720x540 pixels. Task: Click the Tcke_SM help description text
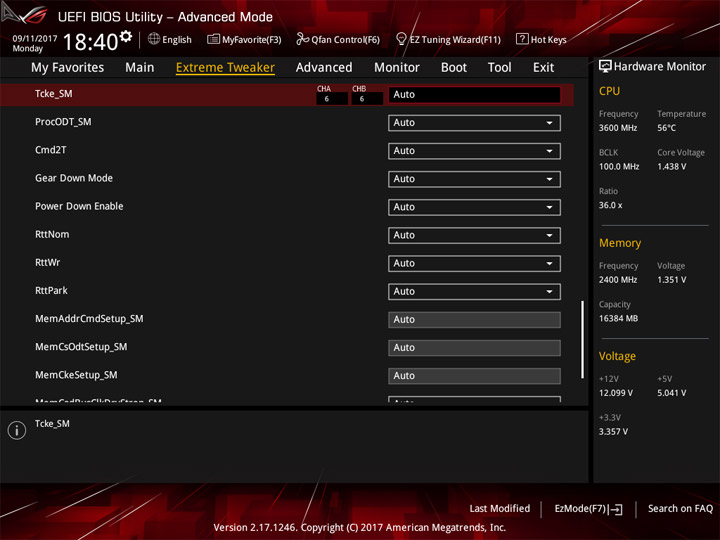(x=52, y=424)
